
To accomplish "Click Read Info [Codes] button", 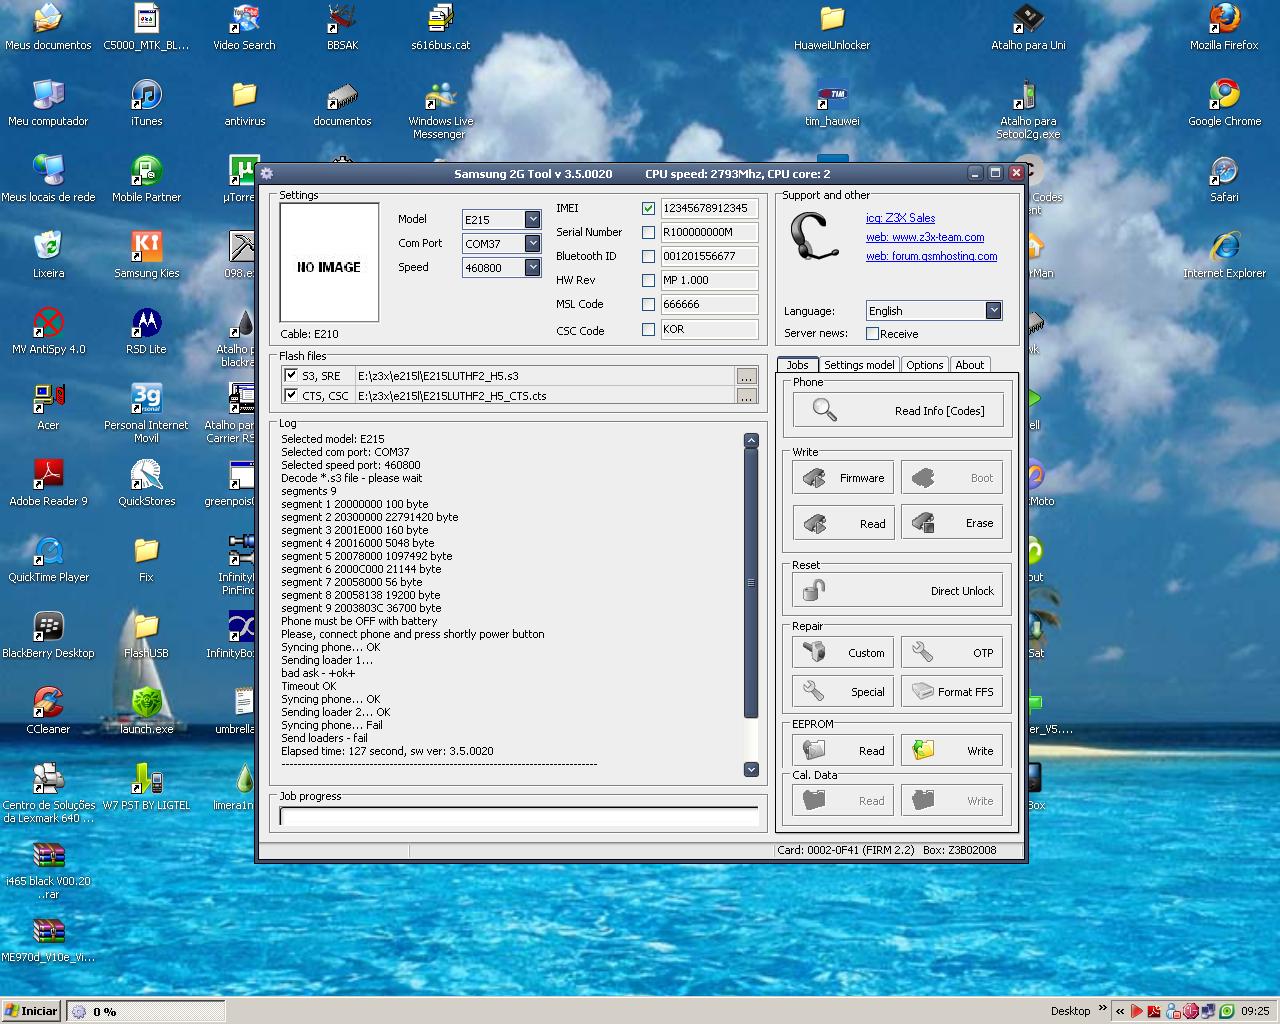I will tap(897, 410).
